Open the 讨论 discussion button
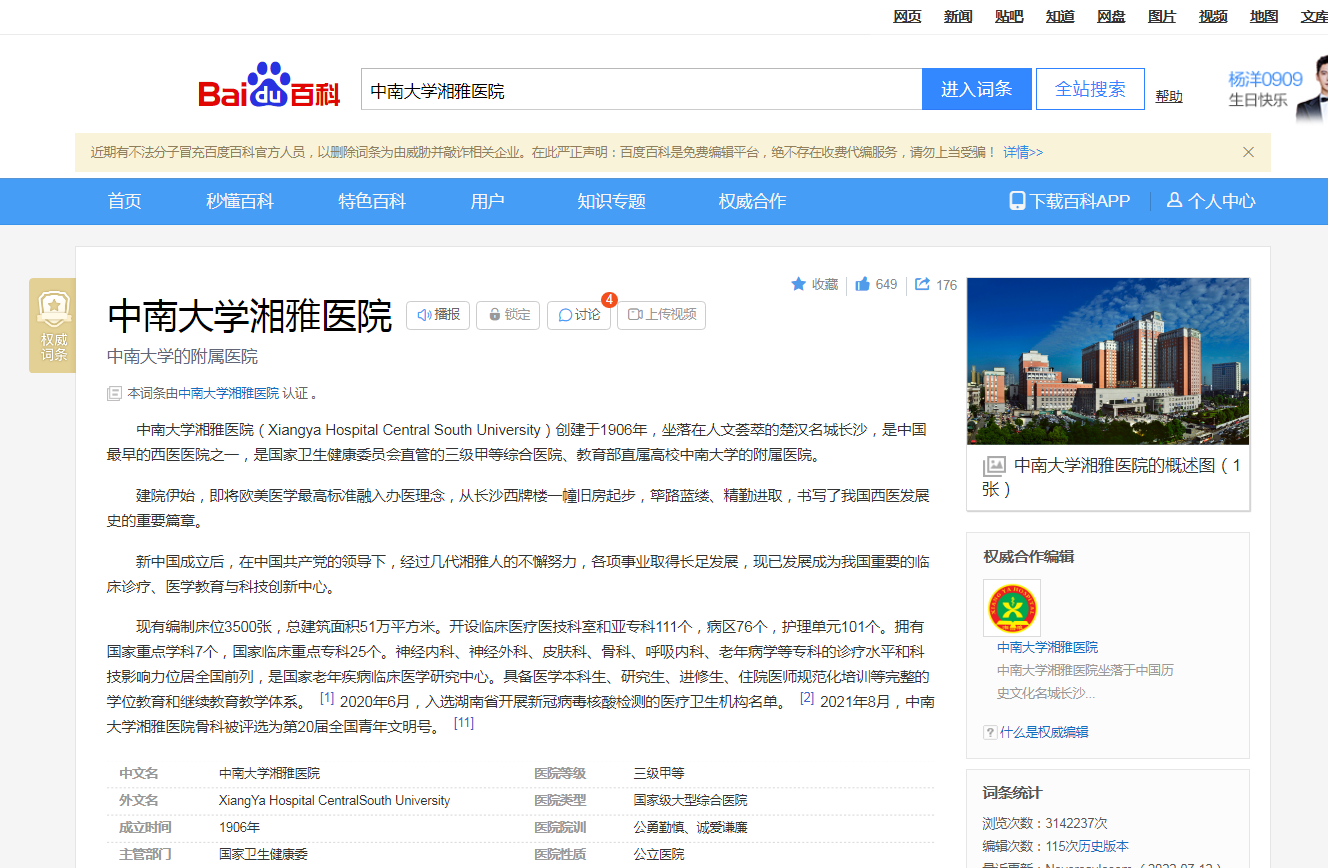This screenshot has width=1328, height=868. (x=579, y=315)
